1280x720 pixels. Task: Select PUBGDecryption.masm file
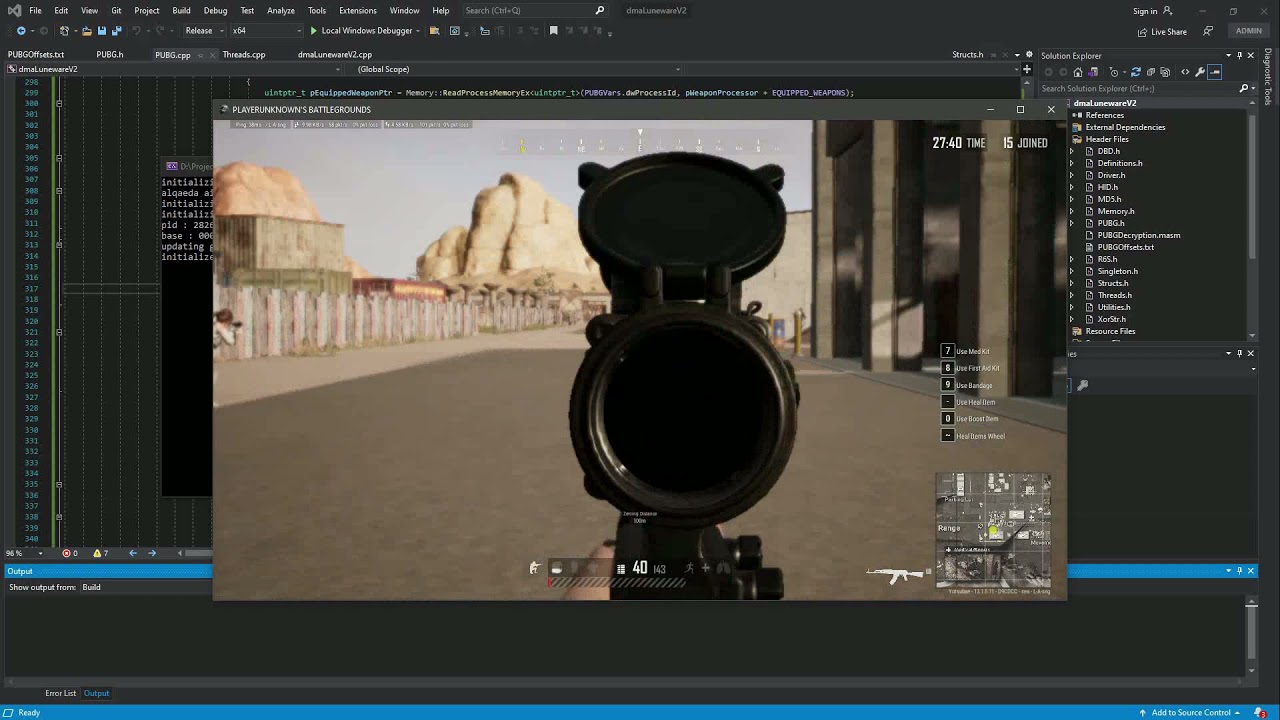pyautogui.click(x=1139, y=235)
